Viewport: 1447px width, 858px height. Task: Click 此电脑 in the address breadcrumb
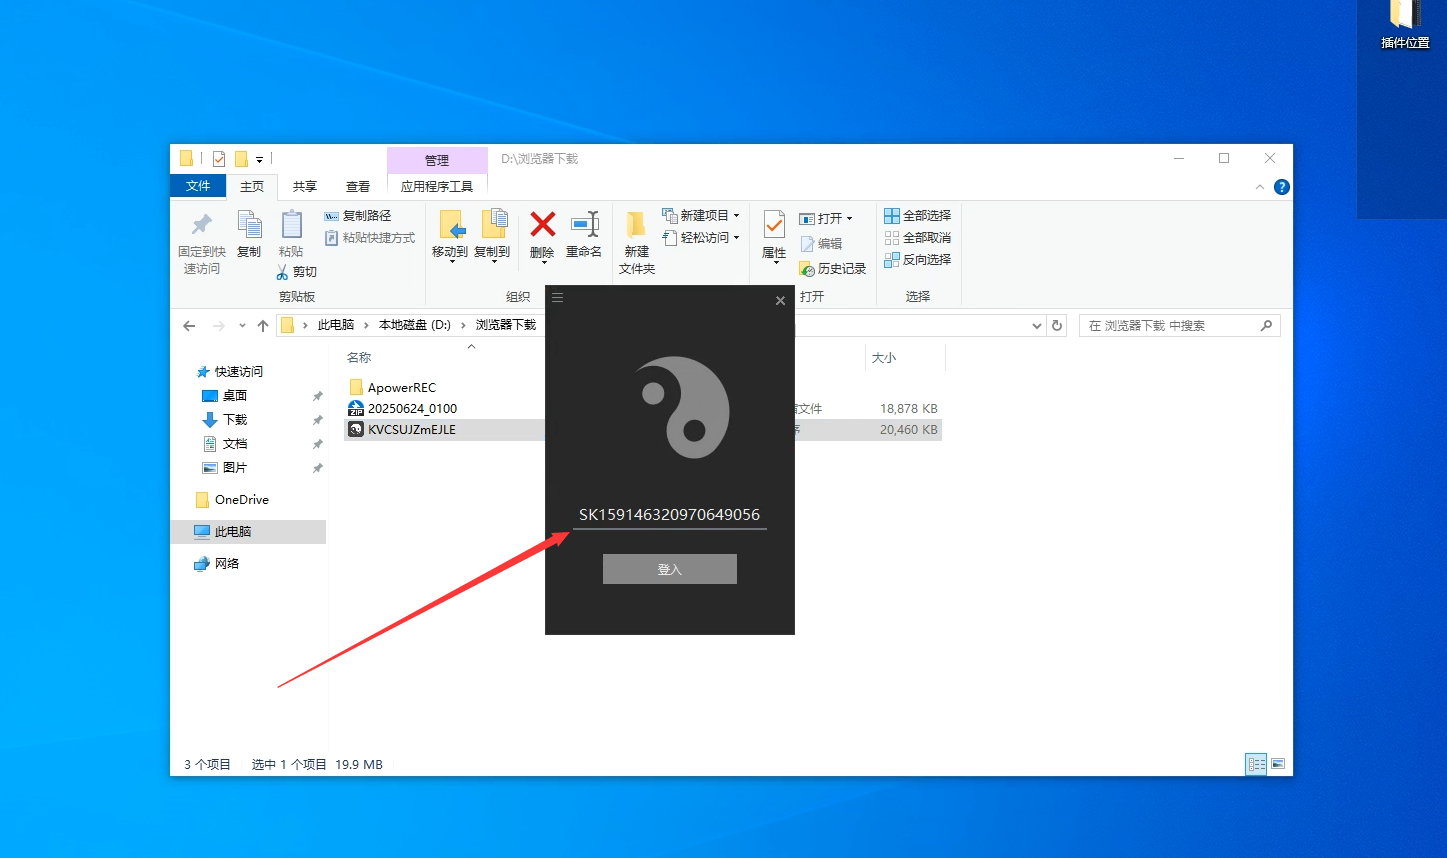(336, 325)
